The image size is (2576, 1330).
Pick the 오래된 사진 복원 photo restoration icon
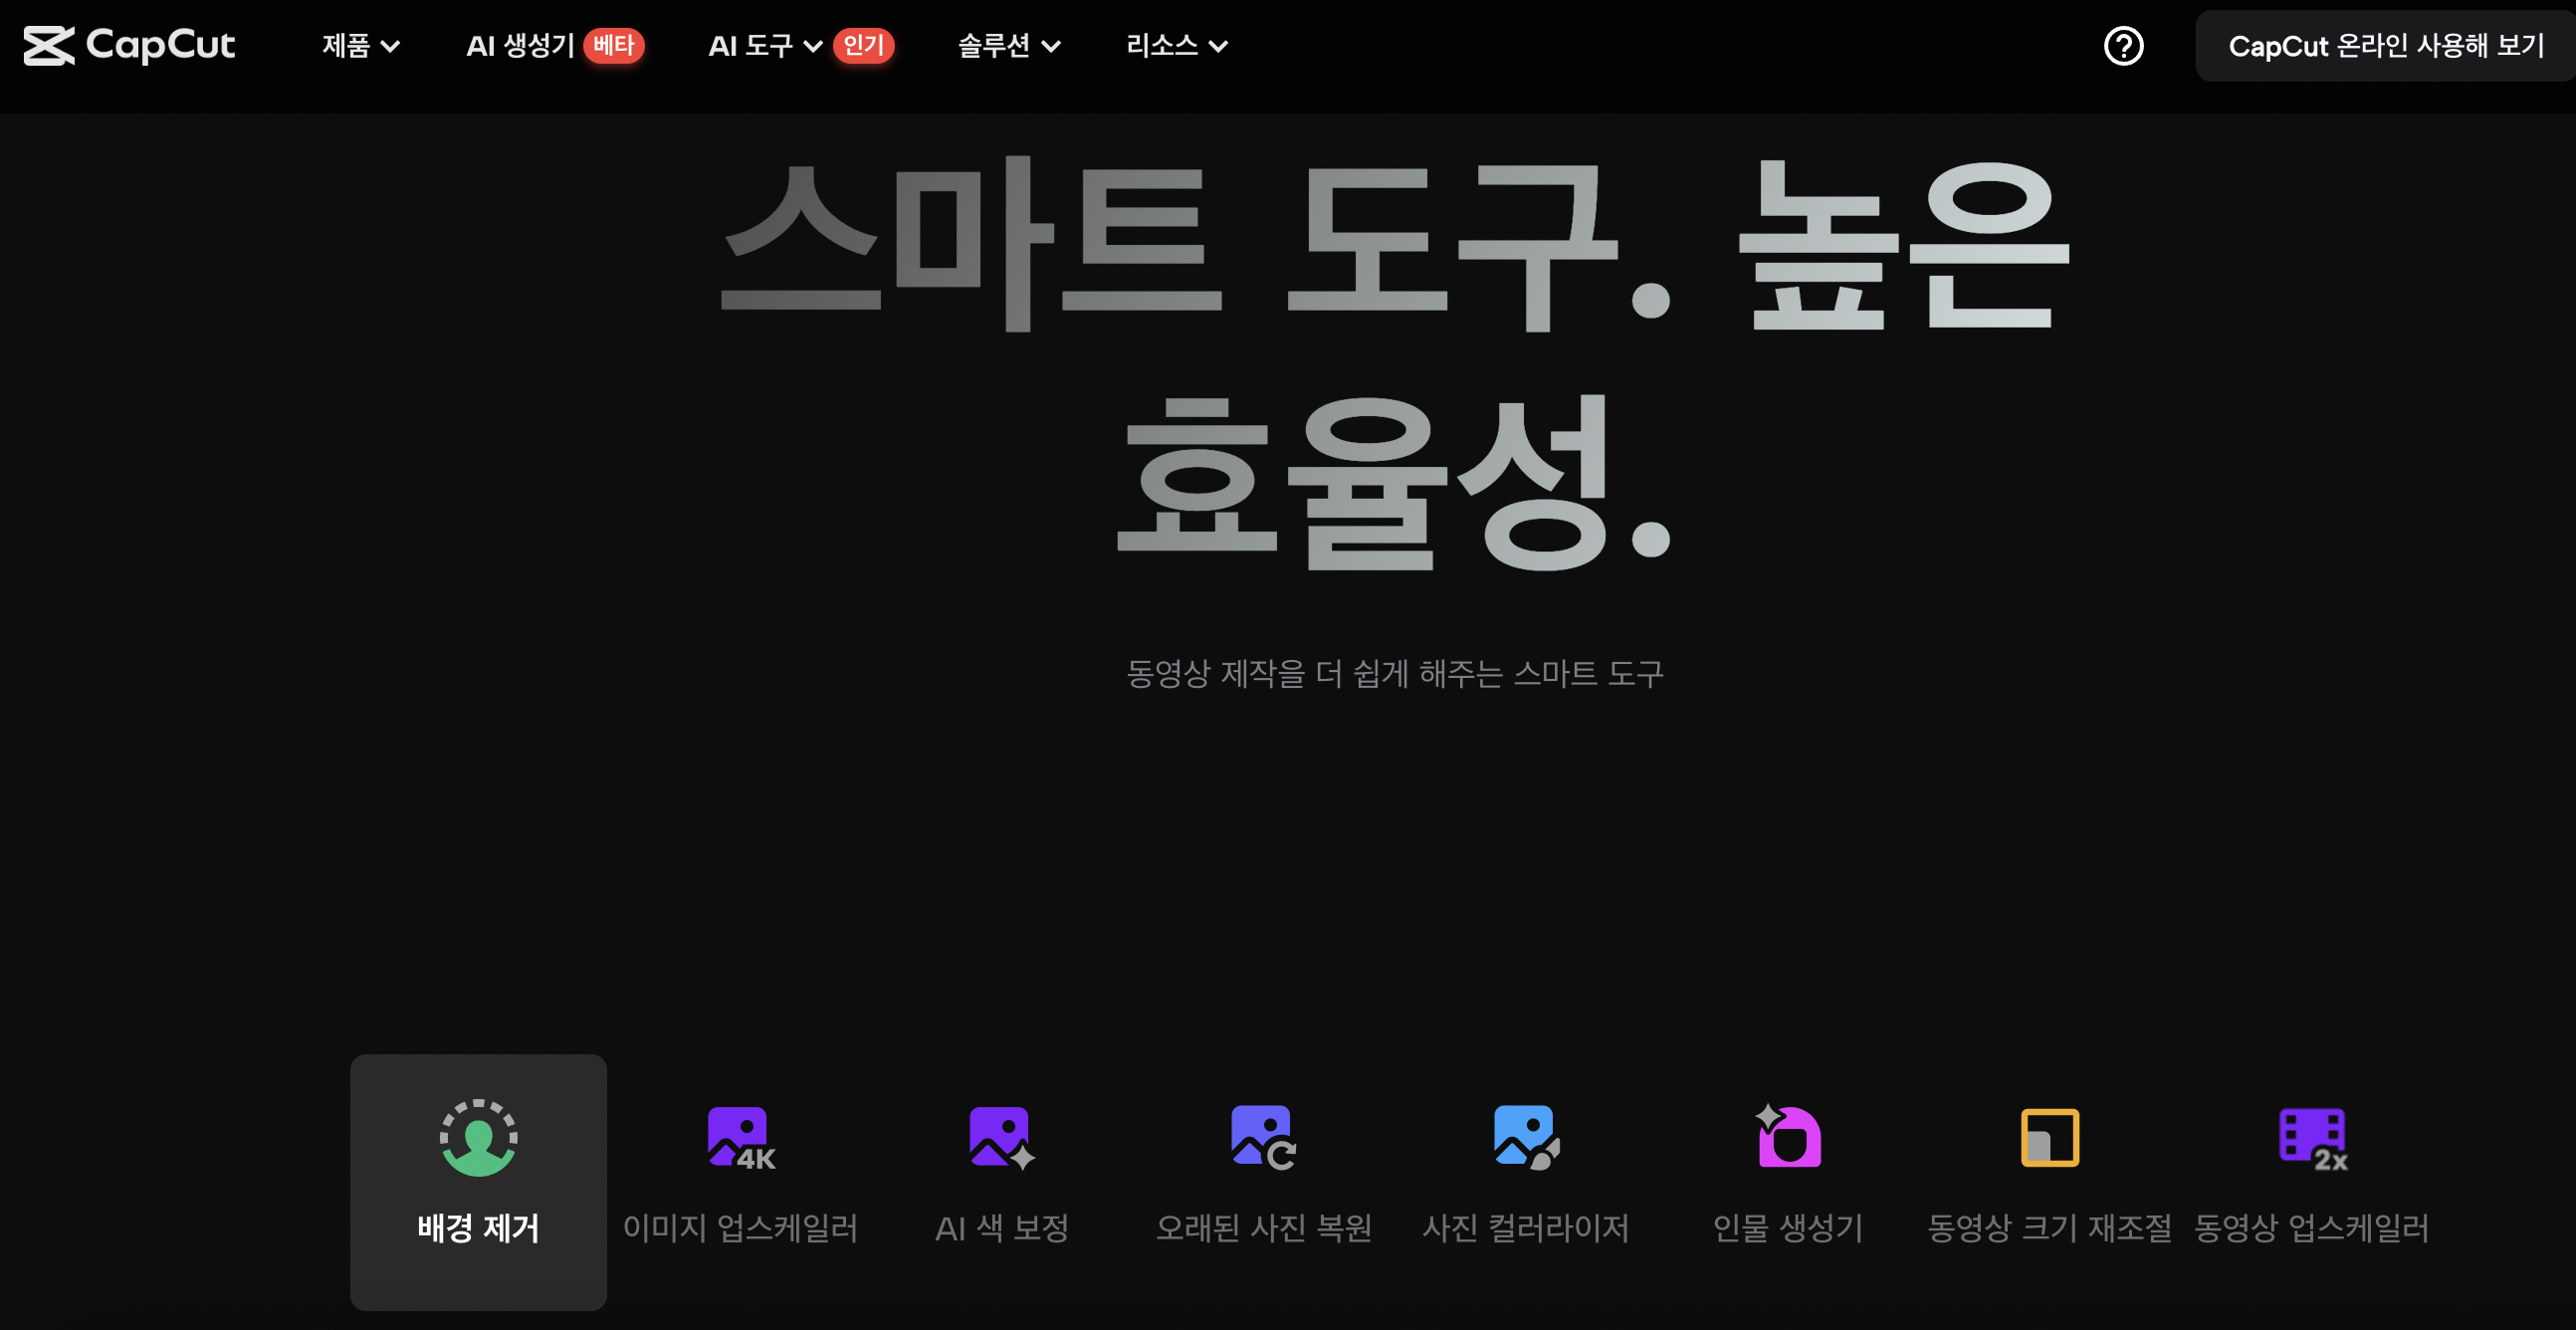(1263, 1138)
